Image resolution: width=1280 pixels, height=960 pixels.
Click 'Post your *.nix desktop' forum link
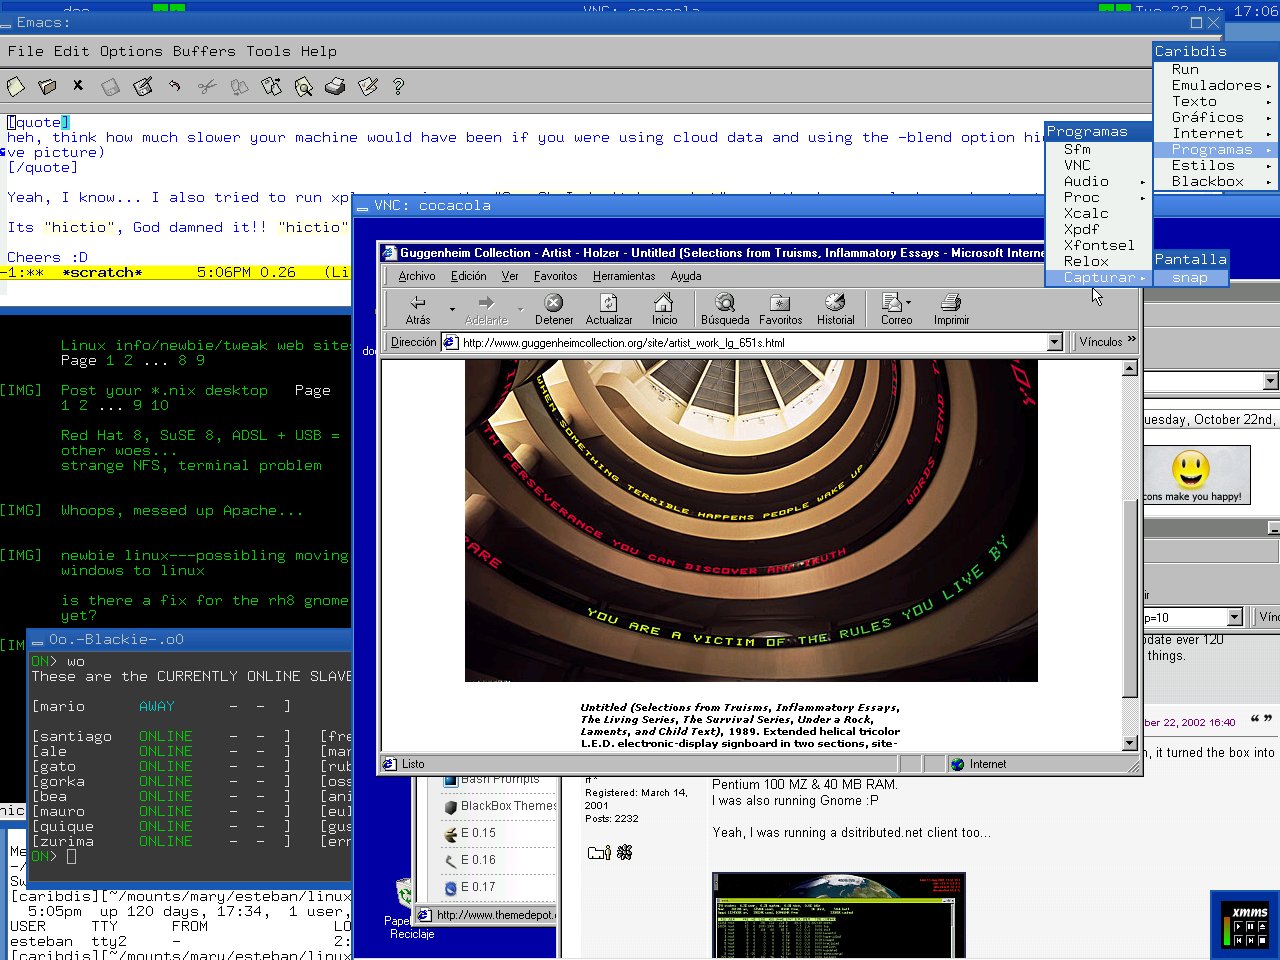(164, 390)
